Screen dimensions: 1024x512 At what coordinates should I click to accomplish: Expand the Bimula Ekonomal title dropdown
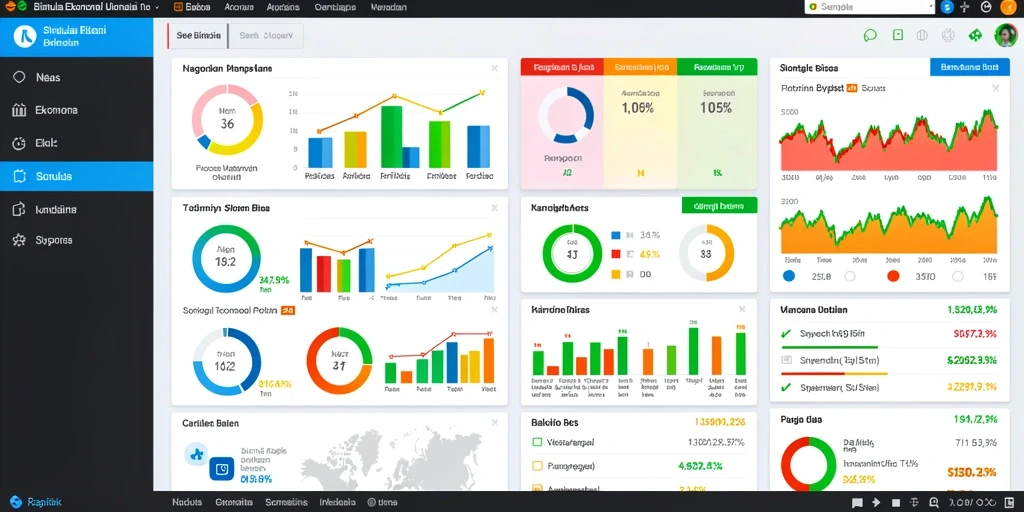click(157, 7)
